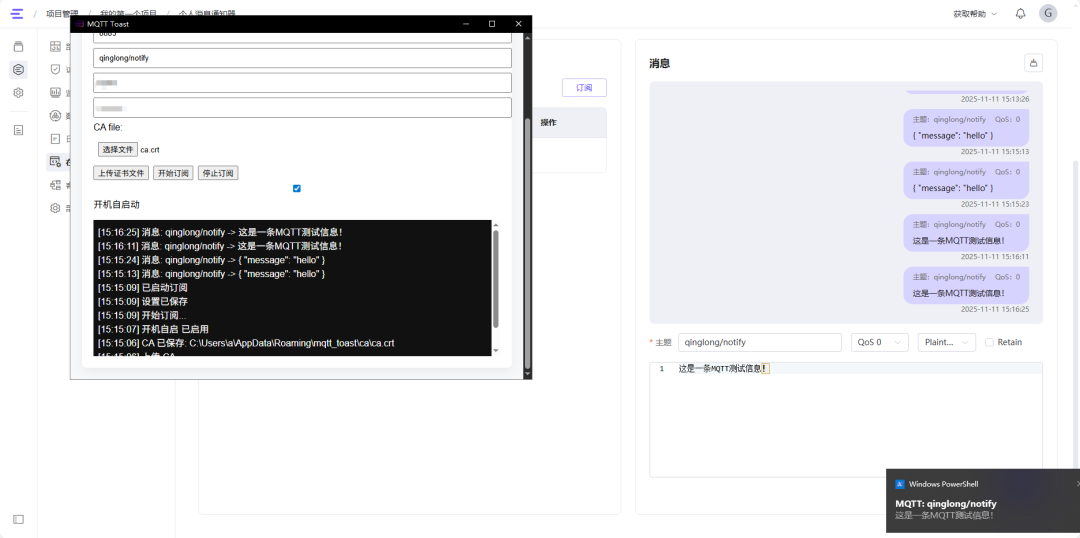The image size is (1080, 538).
Task: Expand the 获取帮助 dropdown
Action: [975, 14]
